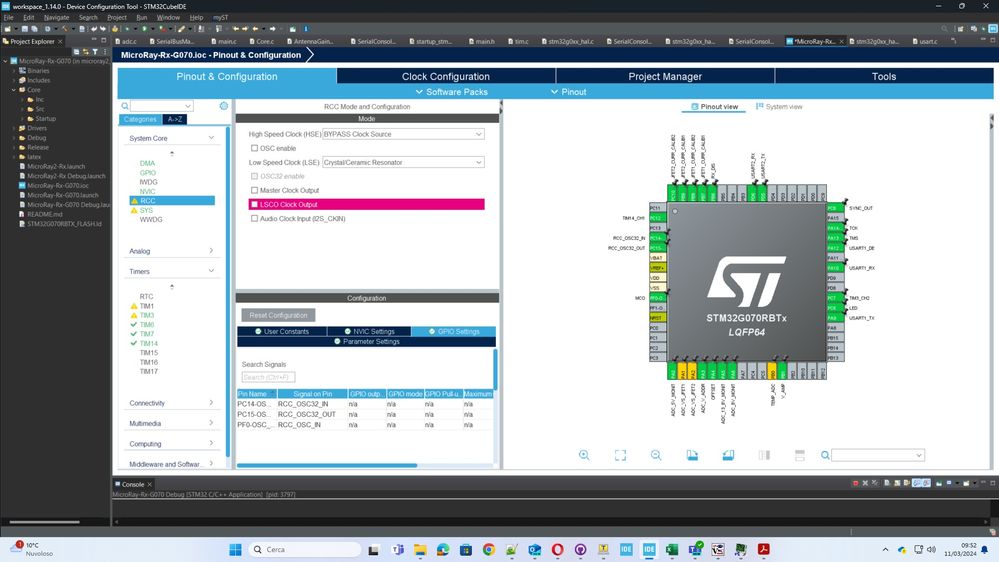Select TIM1 in the Timers list
Screen dimensions: 999x562
pyautogui.click(x=147, y=306)
